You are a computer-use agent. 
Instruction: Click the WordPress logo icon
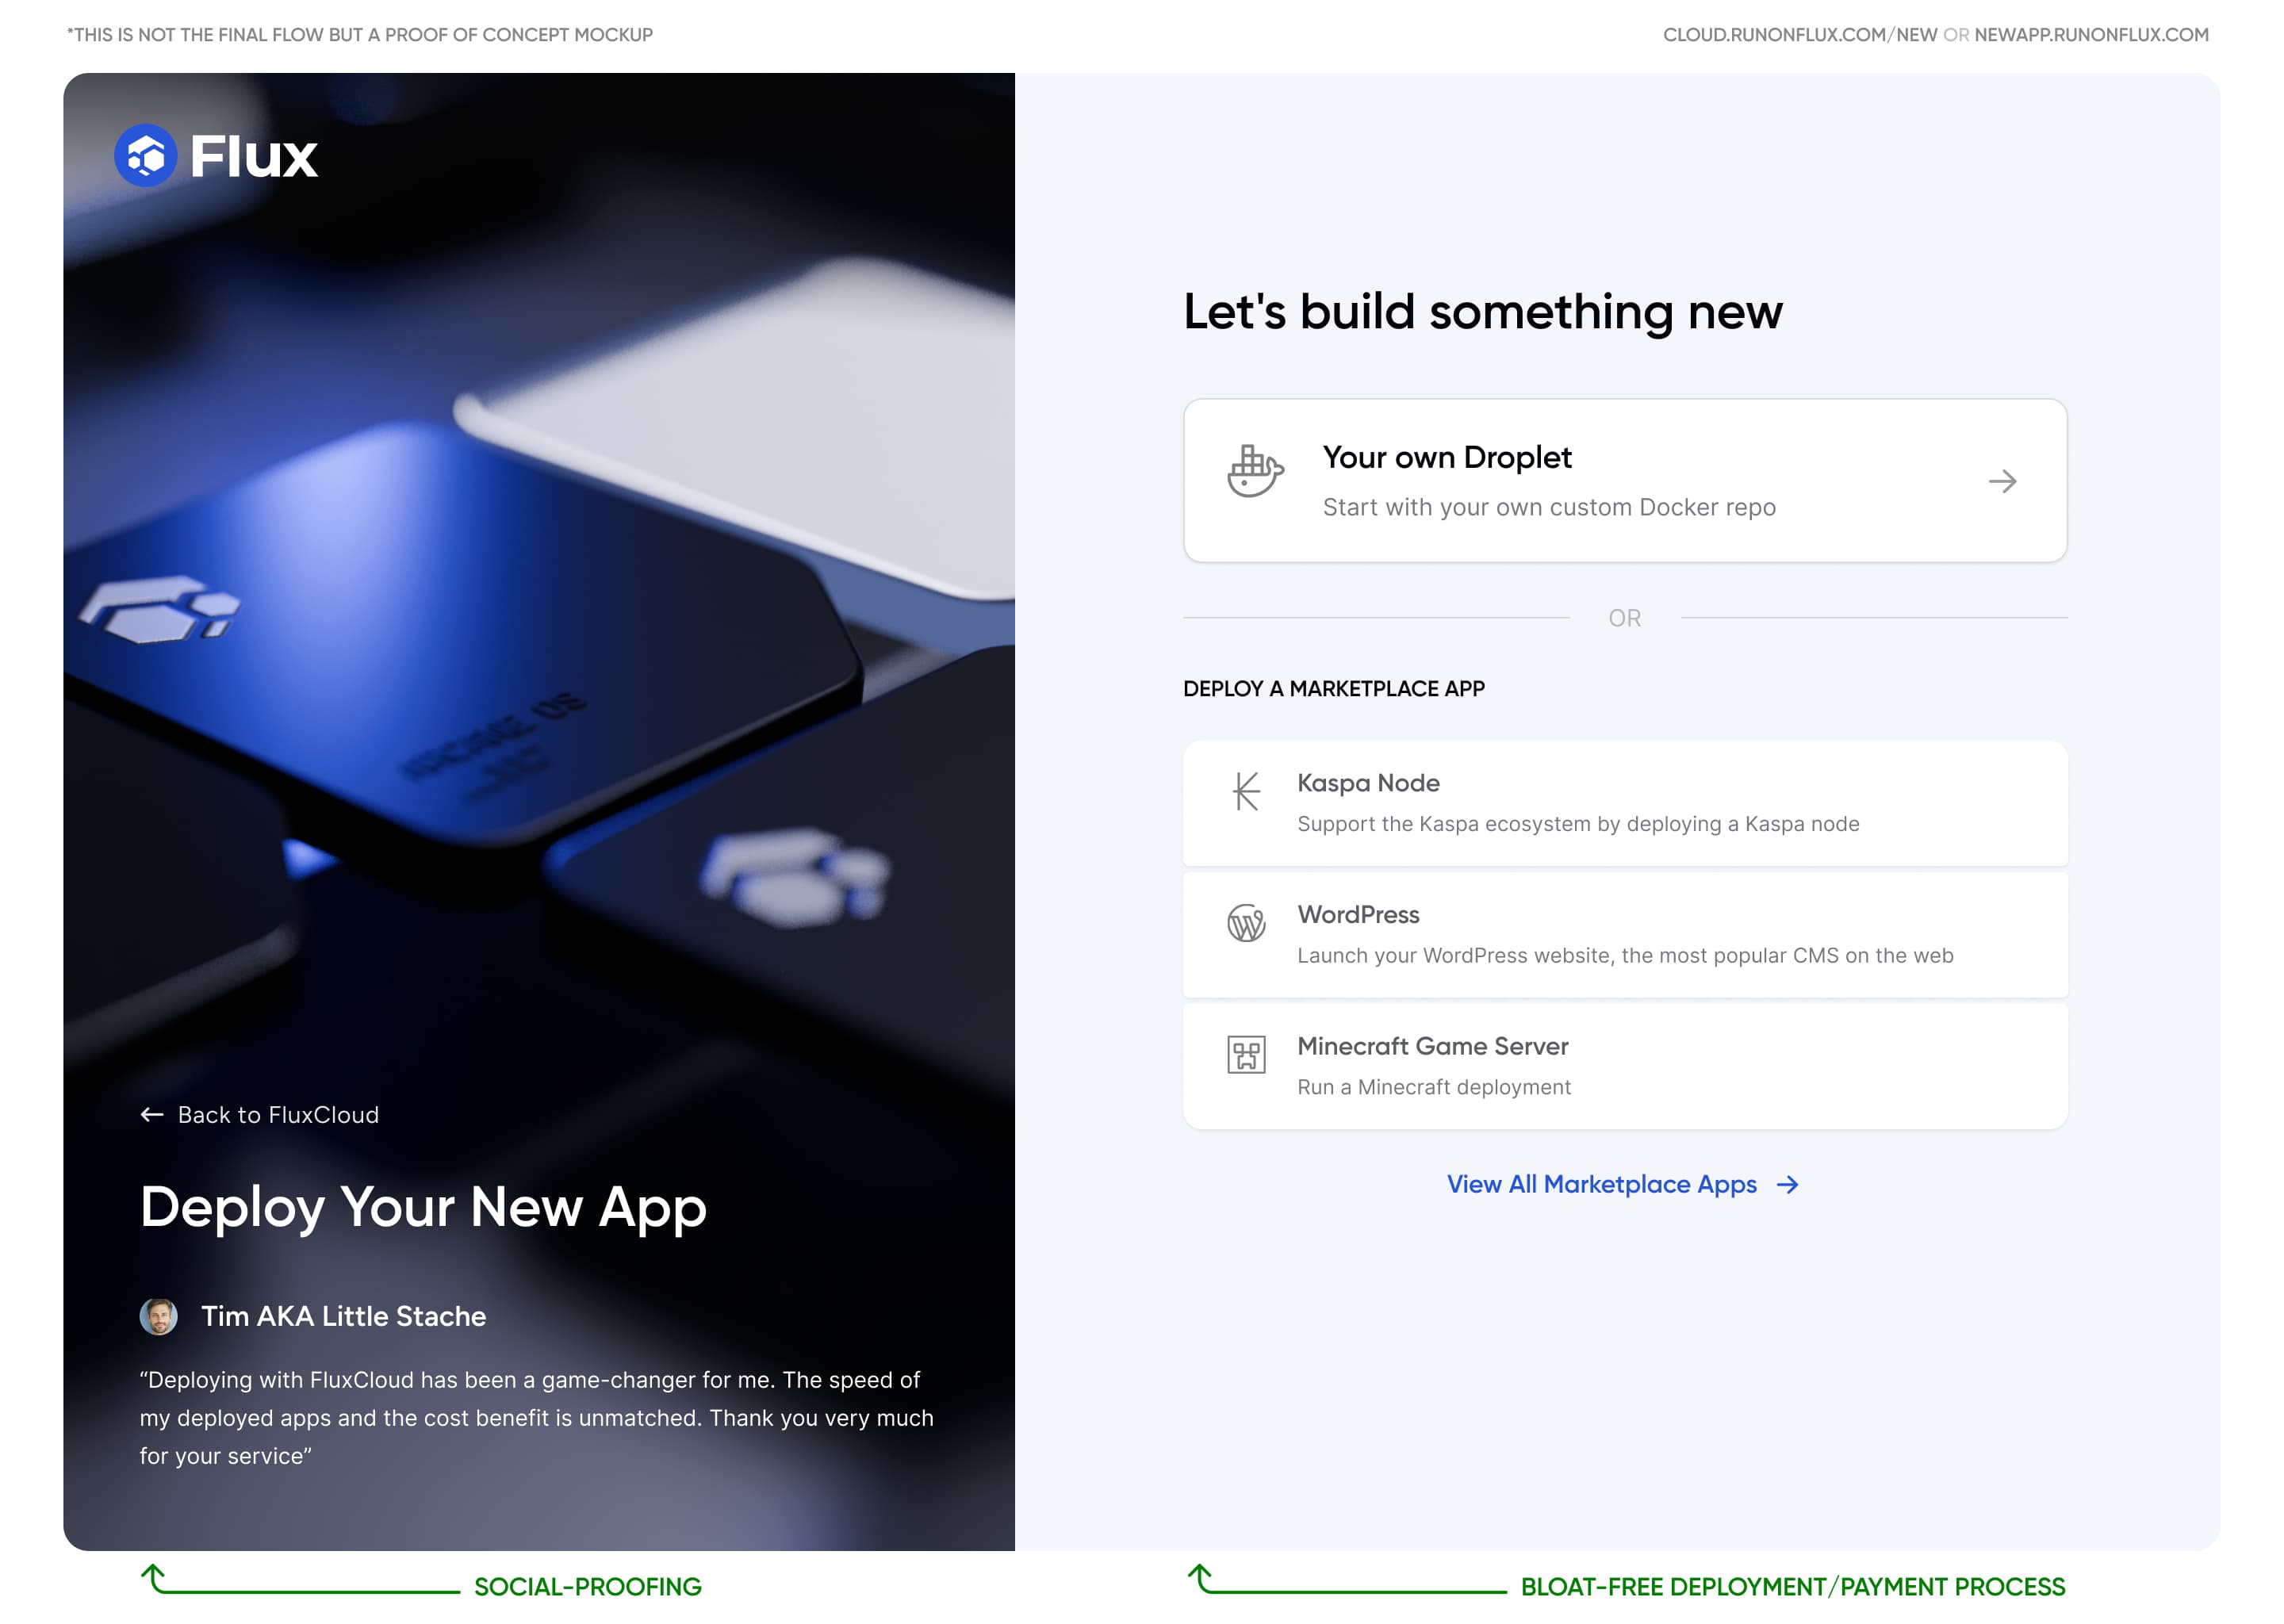1246,922
